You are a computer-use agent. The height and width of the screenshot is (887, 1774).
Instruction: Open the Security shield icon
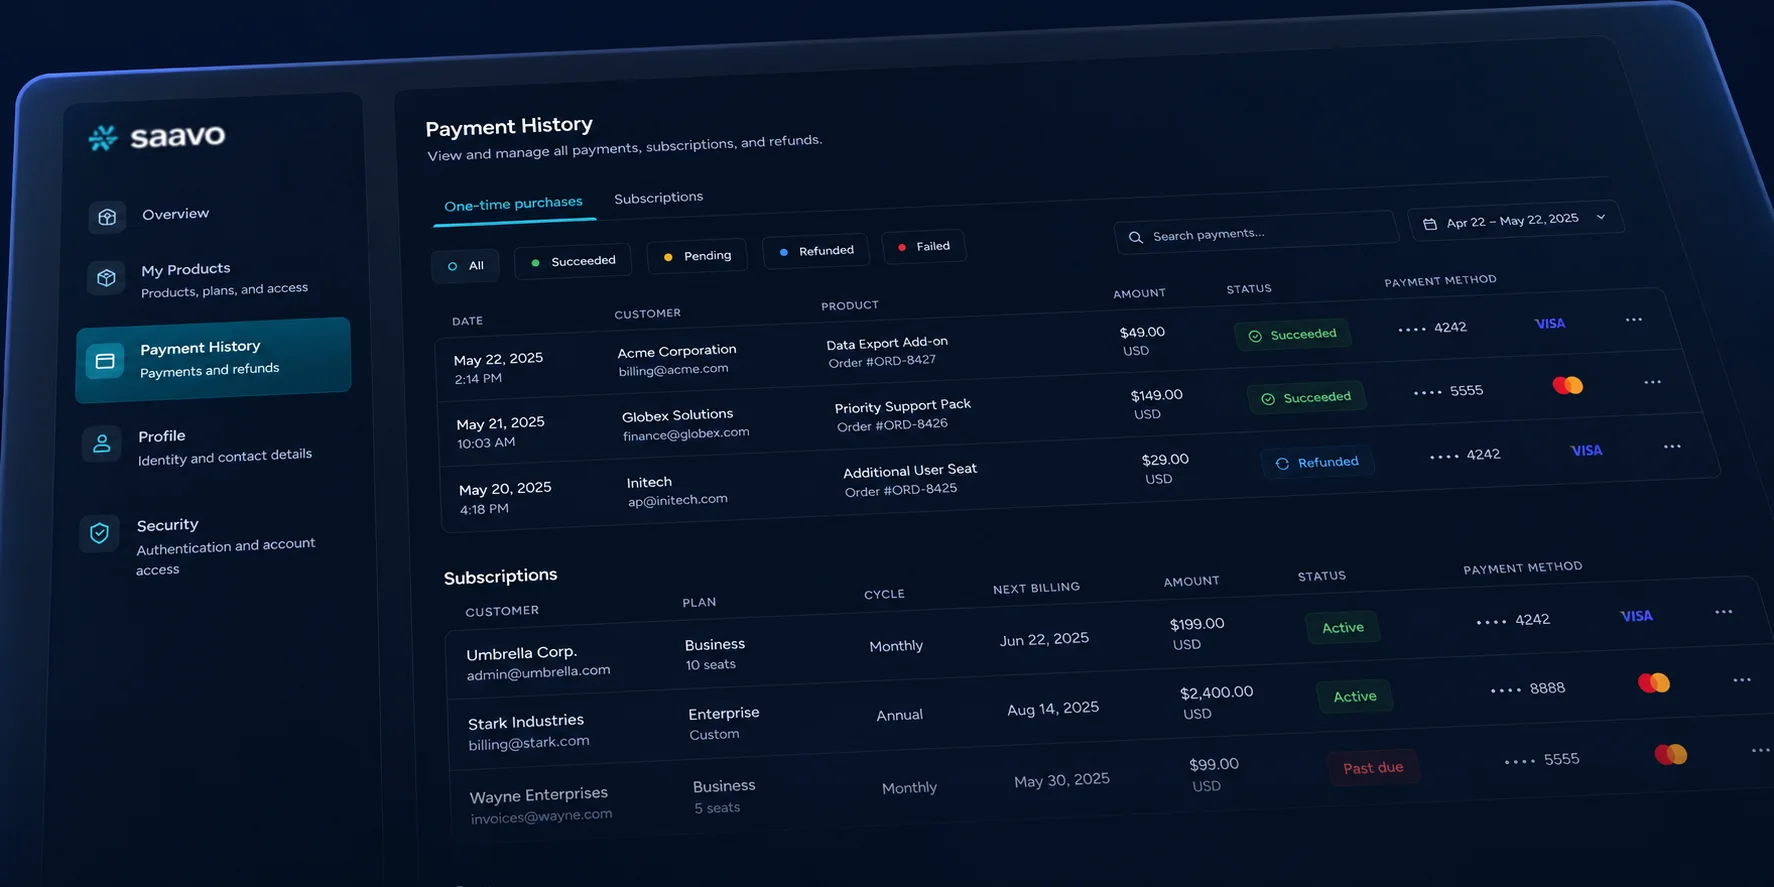pyautogui.click(x=99, y=533)
